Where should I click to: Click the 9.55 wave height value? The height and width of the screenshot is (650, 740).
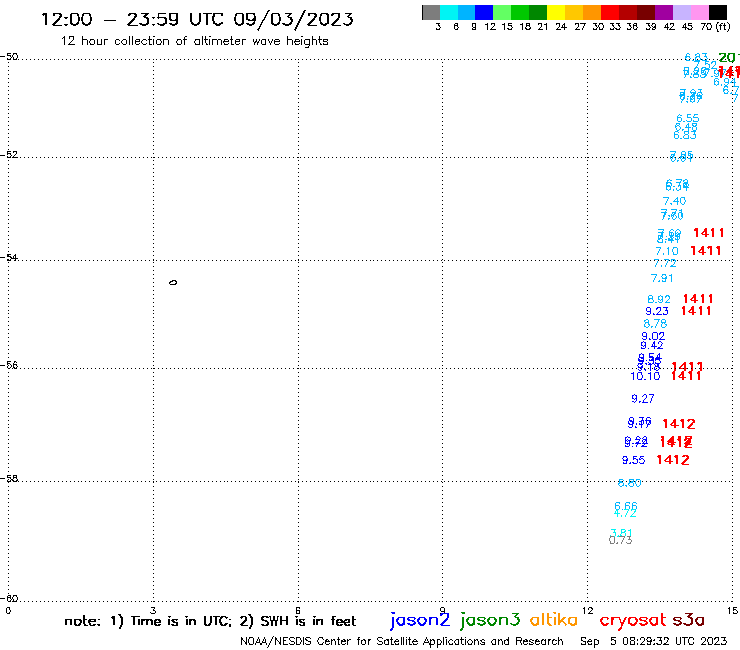633,460
